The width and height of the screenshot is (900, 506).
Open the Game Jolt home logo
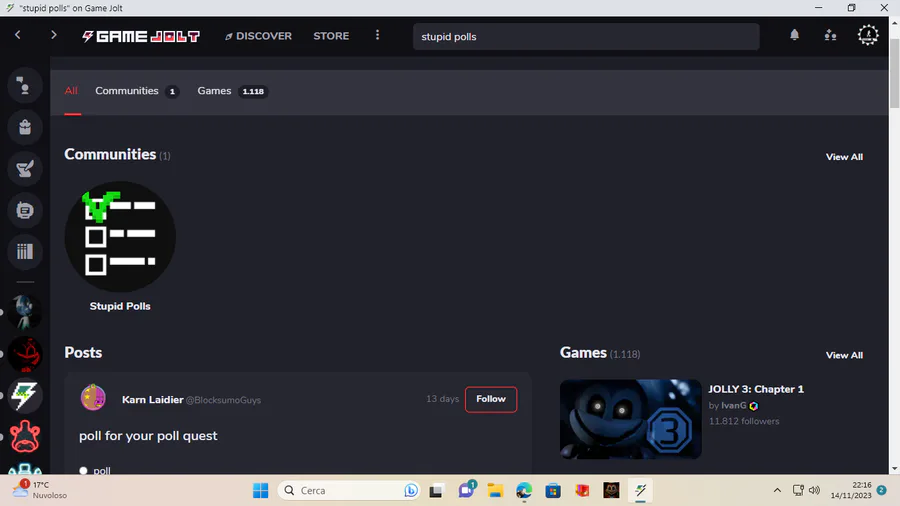(x=141, y=36)
